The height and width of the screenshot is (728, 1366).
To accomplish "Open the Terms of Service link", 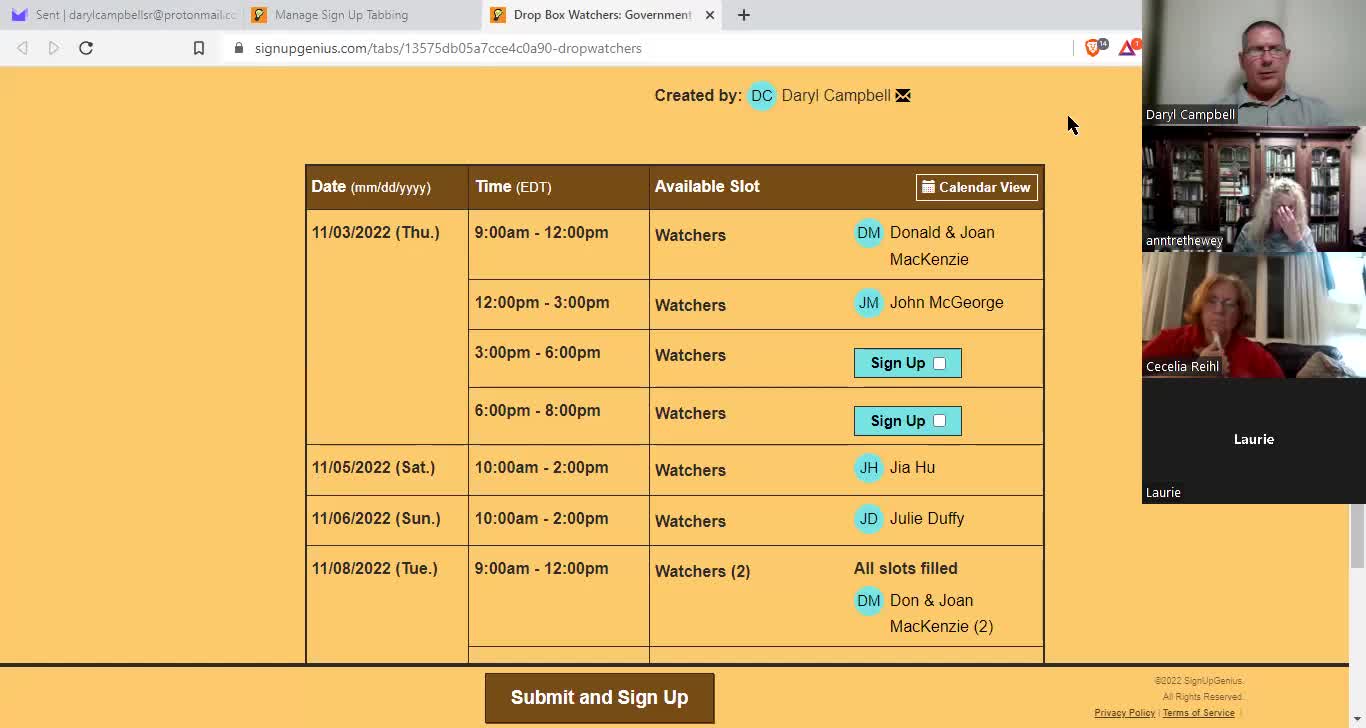I will pyautogui.click(x=1198, y=713).
